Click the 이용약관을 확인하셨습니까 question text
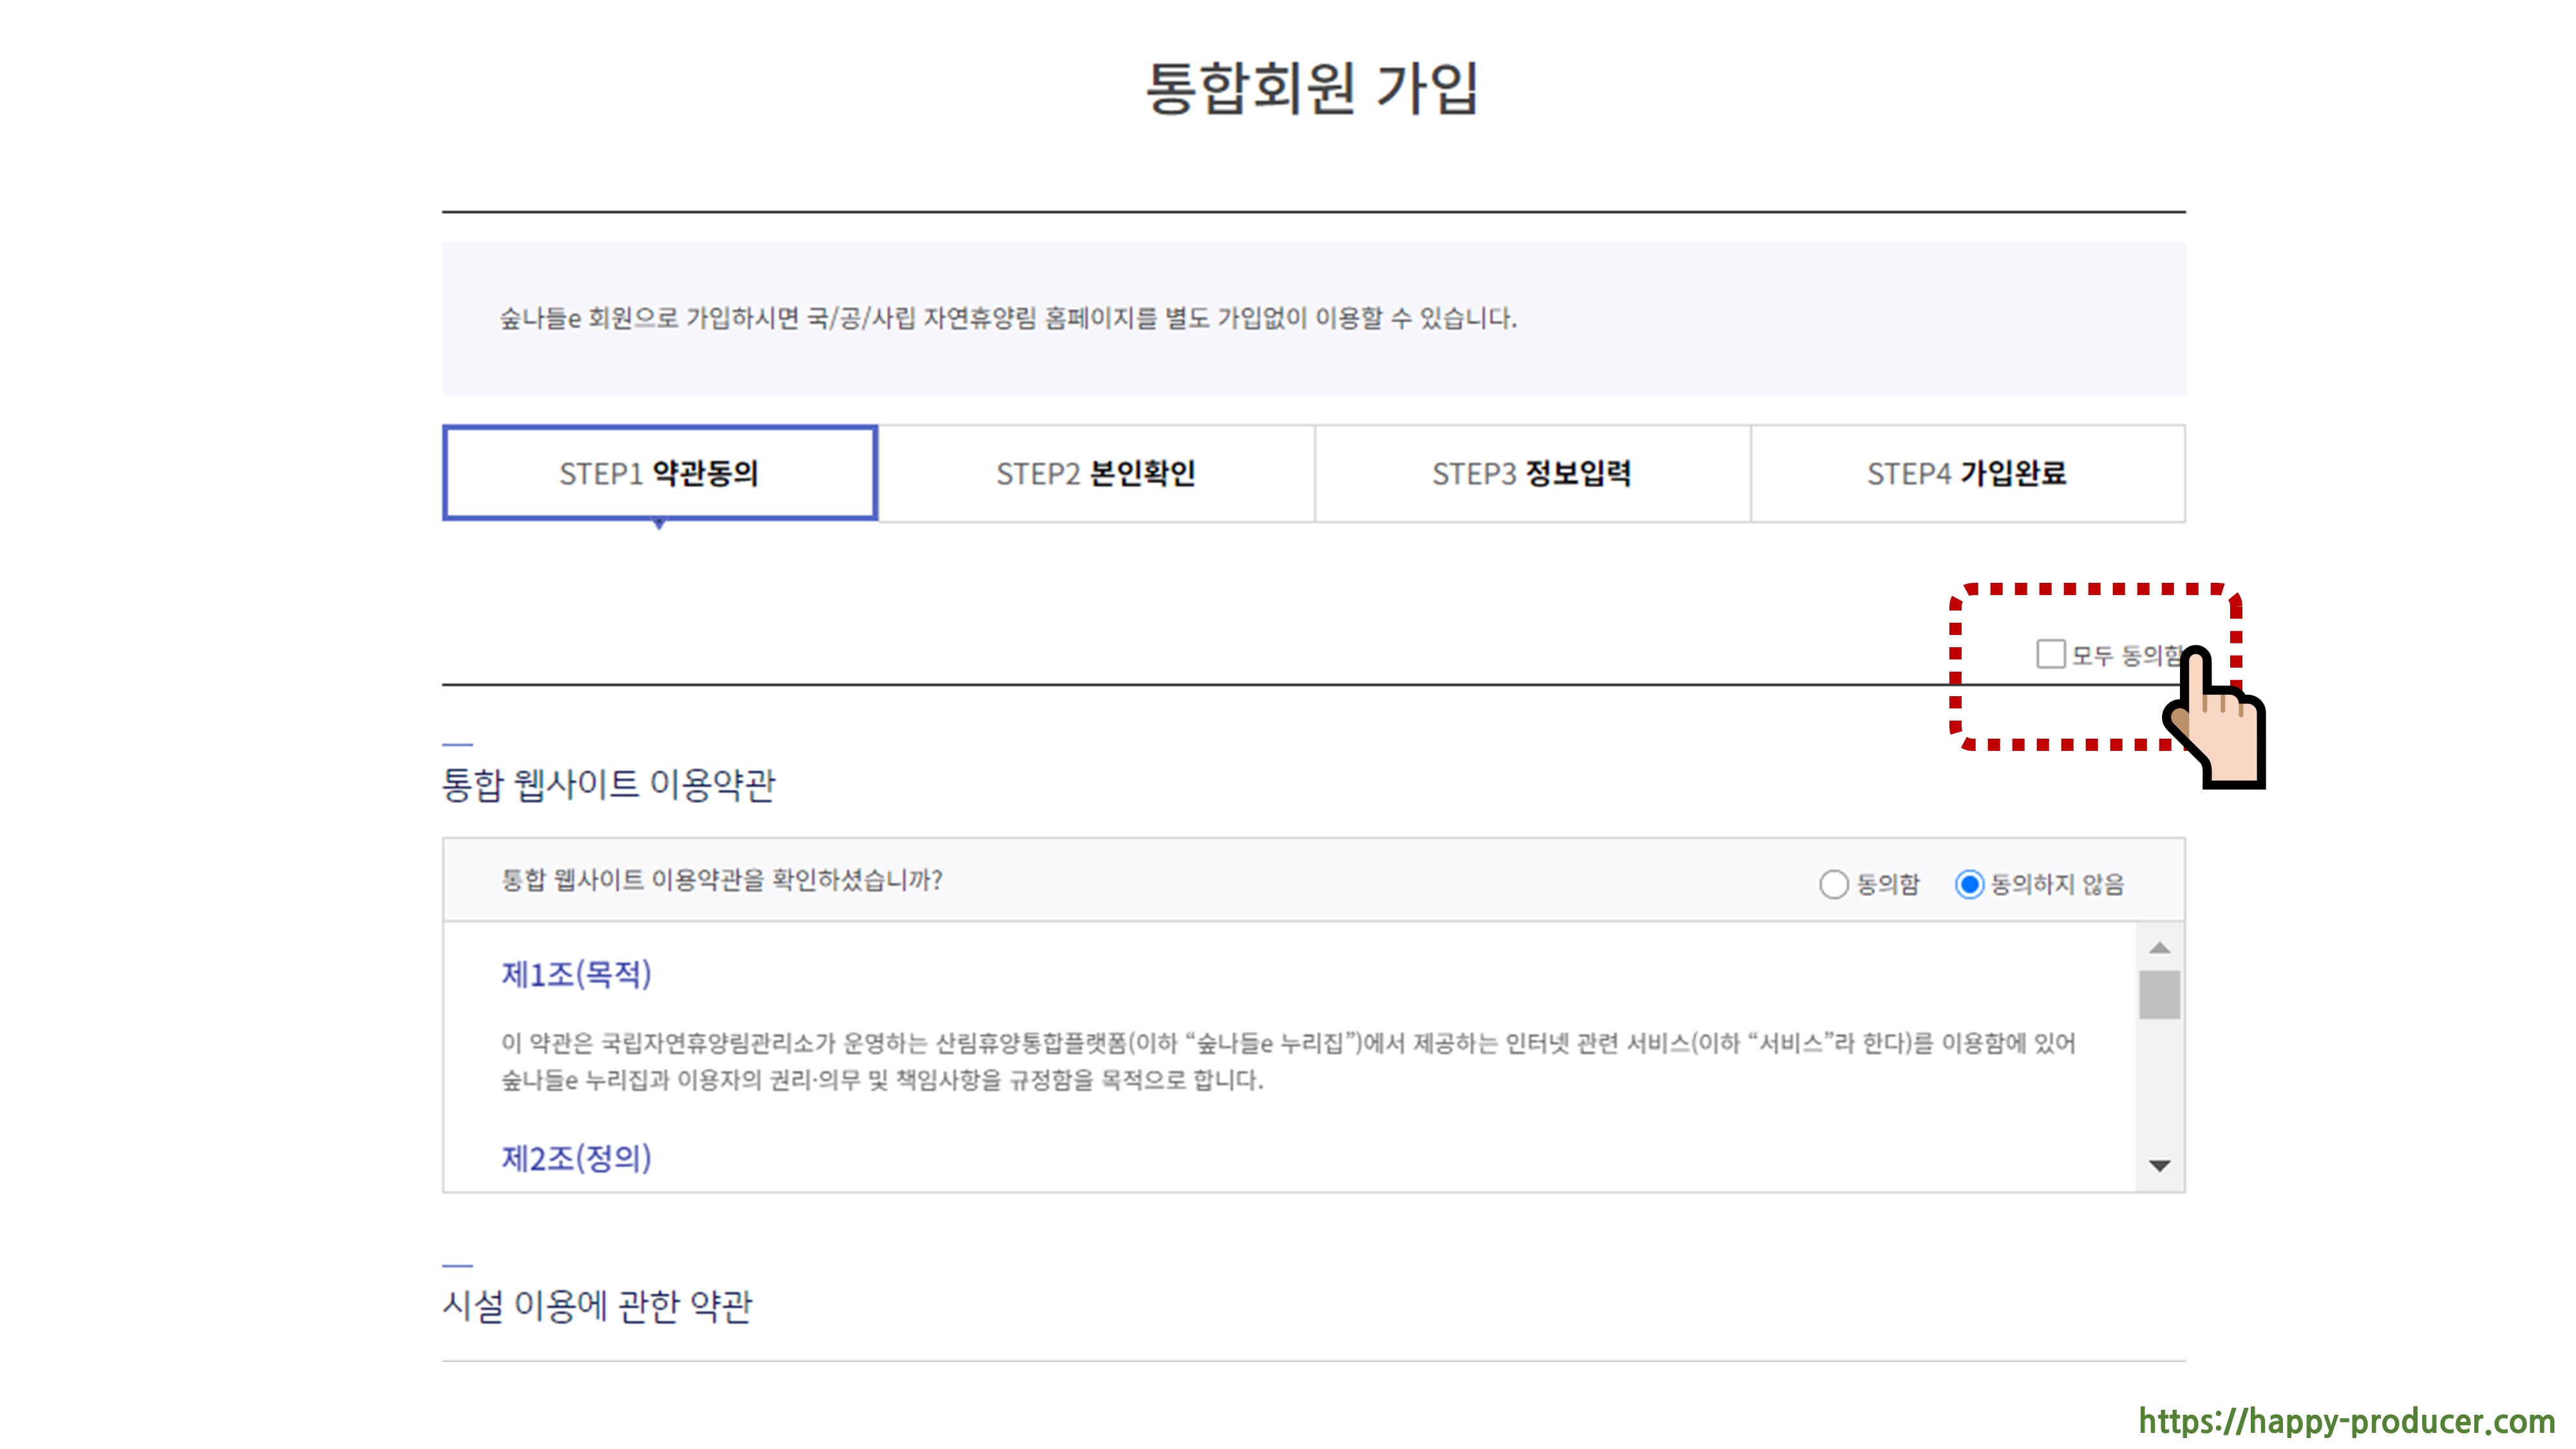The height and width of the screenshot is (1449, 2576). click(721, 880)
